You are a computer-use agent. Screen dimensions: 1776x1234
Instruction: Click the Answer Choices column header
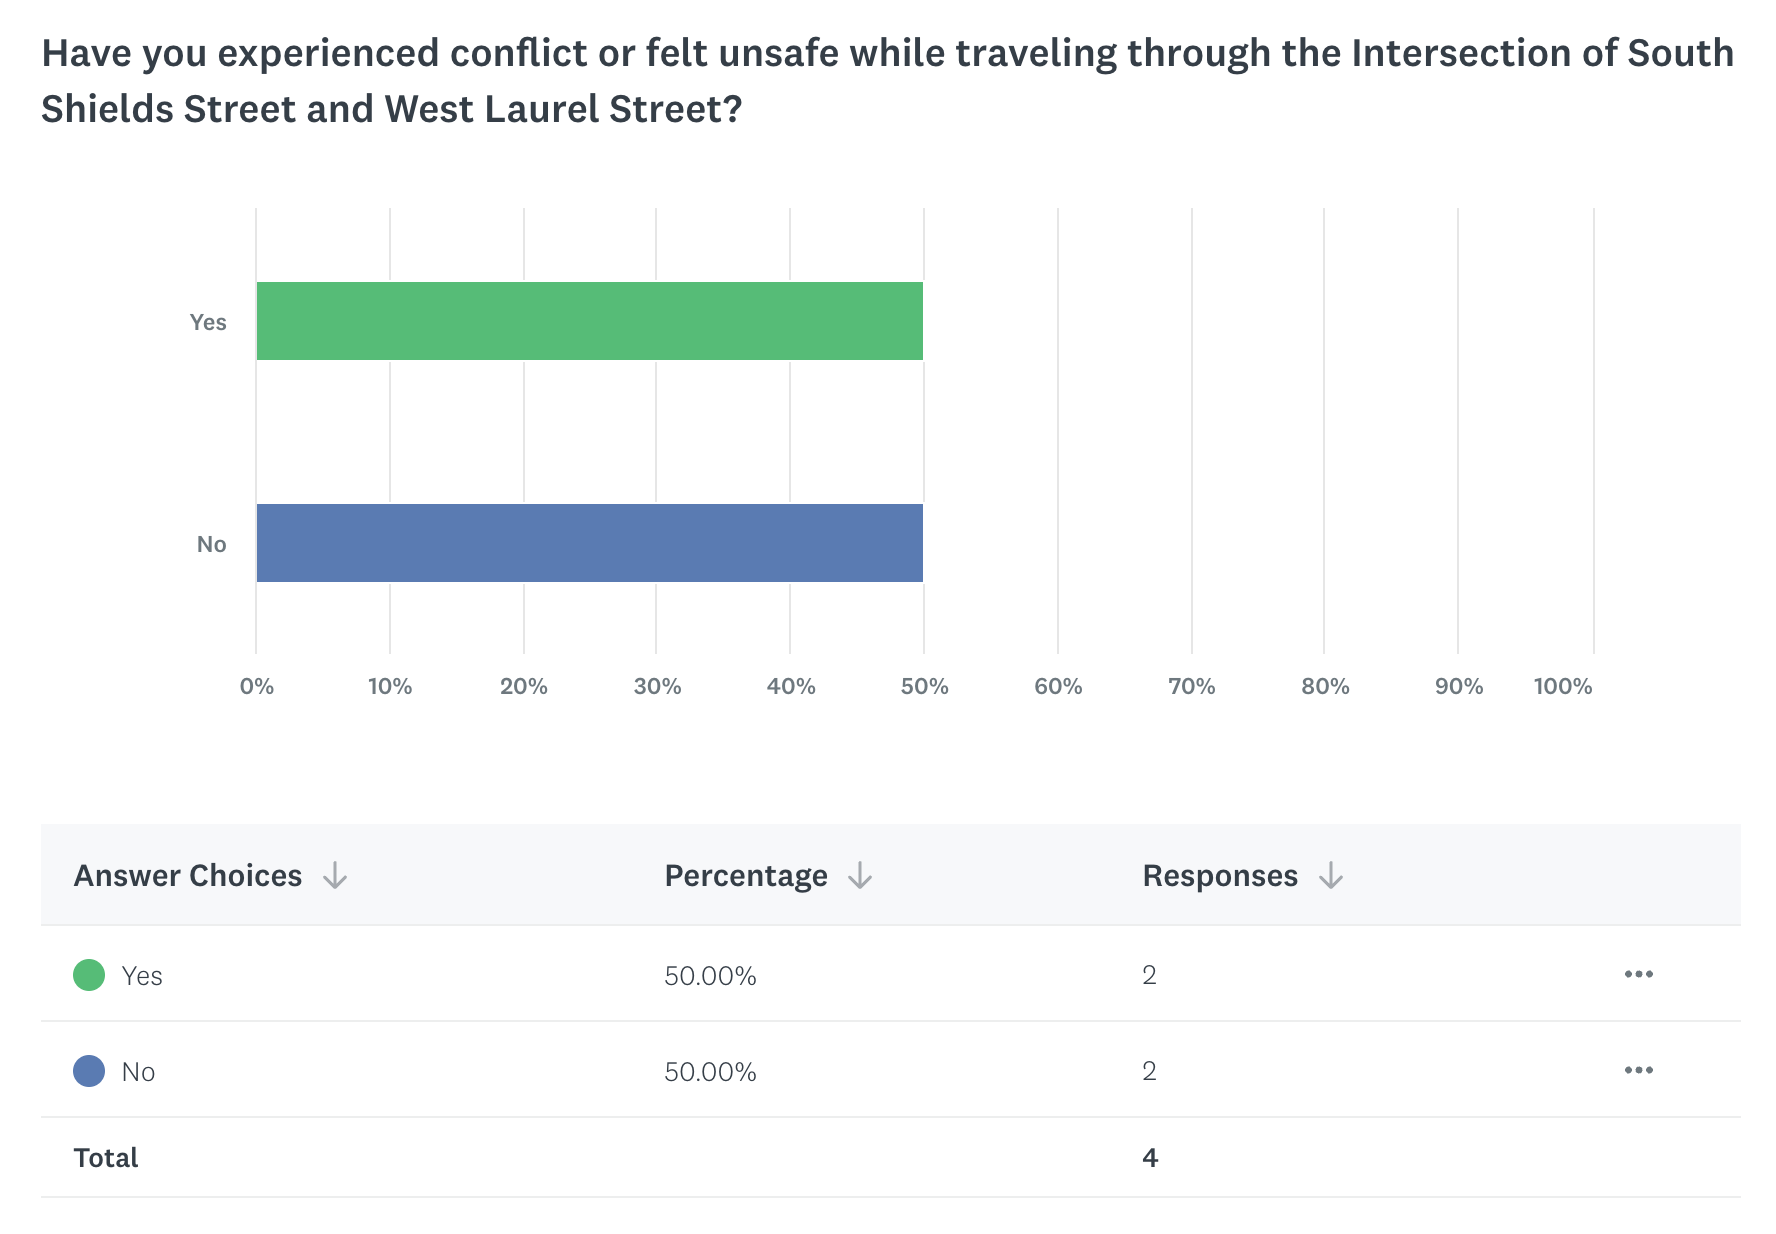pyautogui.click(x=188, y=876)
